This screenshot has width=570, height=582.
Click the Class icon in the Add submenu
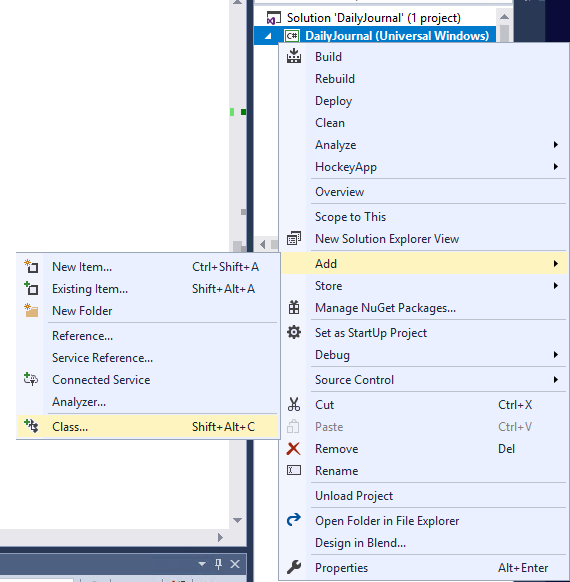coord(31,426)
